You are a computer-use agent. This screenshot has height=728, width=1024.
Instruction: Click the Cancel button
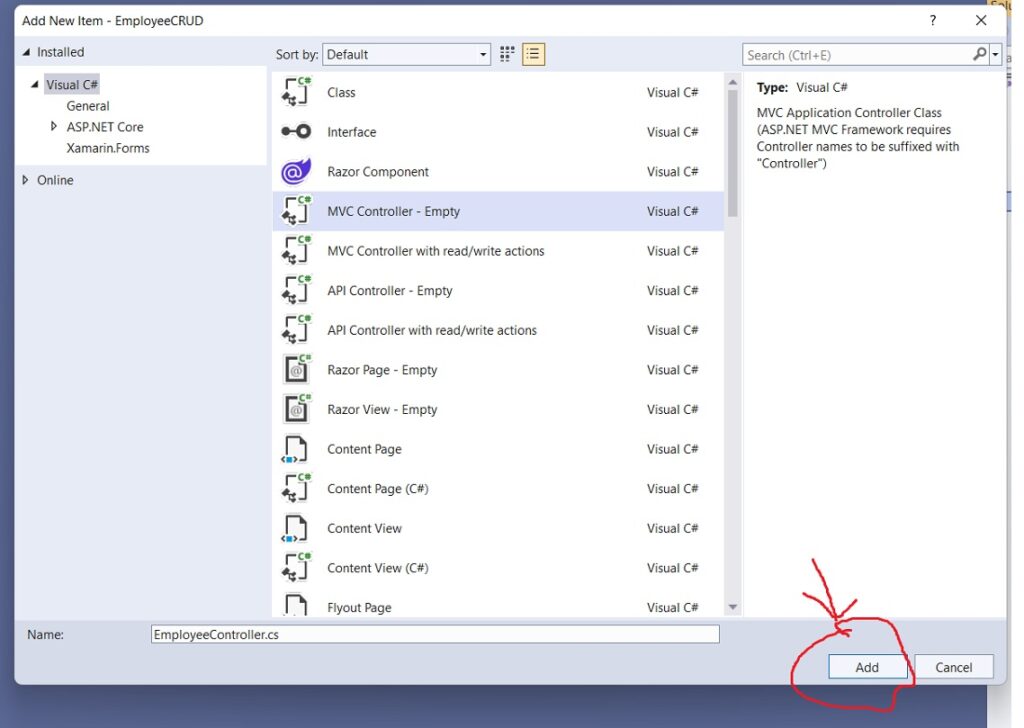953,667
